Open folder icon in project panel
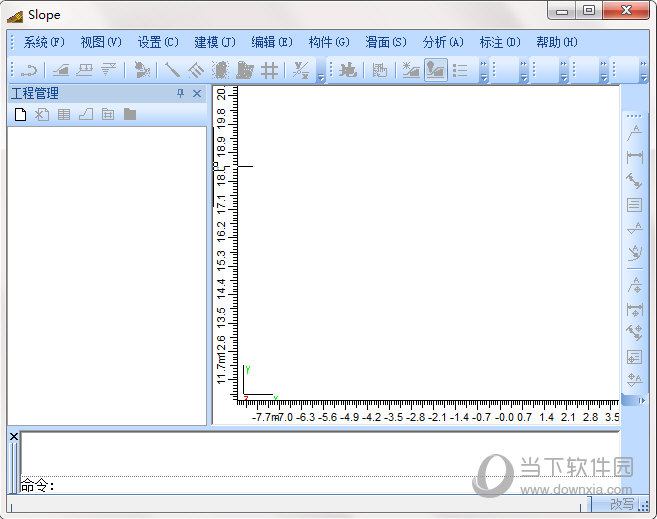The height and width of the screenshot is (519, 657). click(x=130, y=114)
